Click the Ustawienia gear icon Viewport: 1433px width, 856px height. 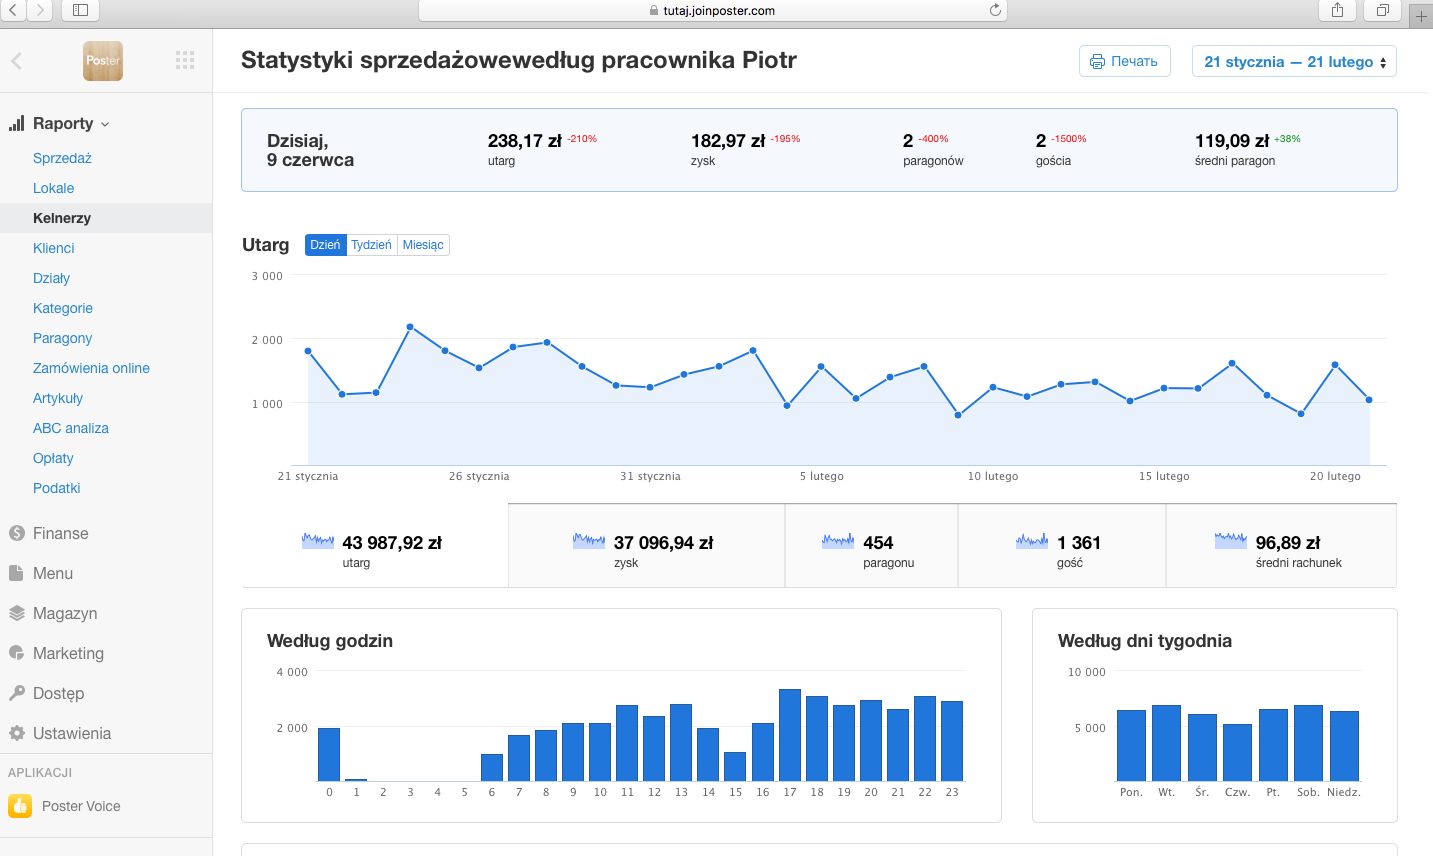click(x=16, y=733)
